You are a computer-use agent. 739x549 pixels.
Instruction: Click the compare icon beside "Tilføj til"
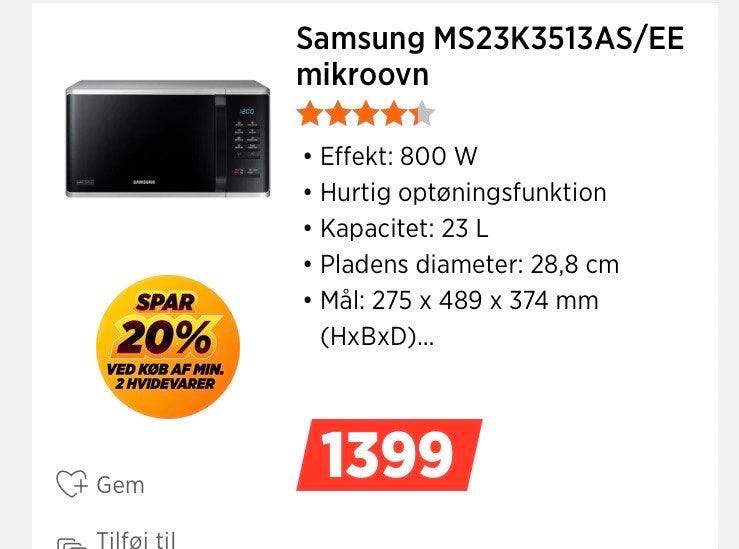pyautogui.click(x=72, y=543)
